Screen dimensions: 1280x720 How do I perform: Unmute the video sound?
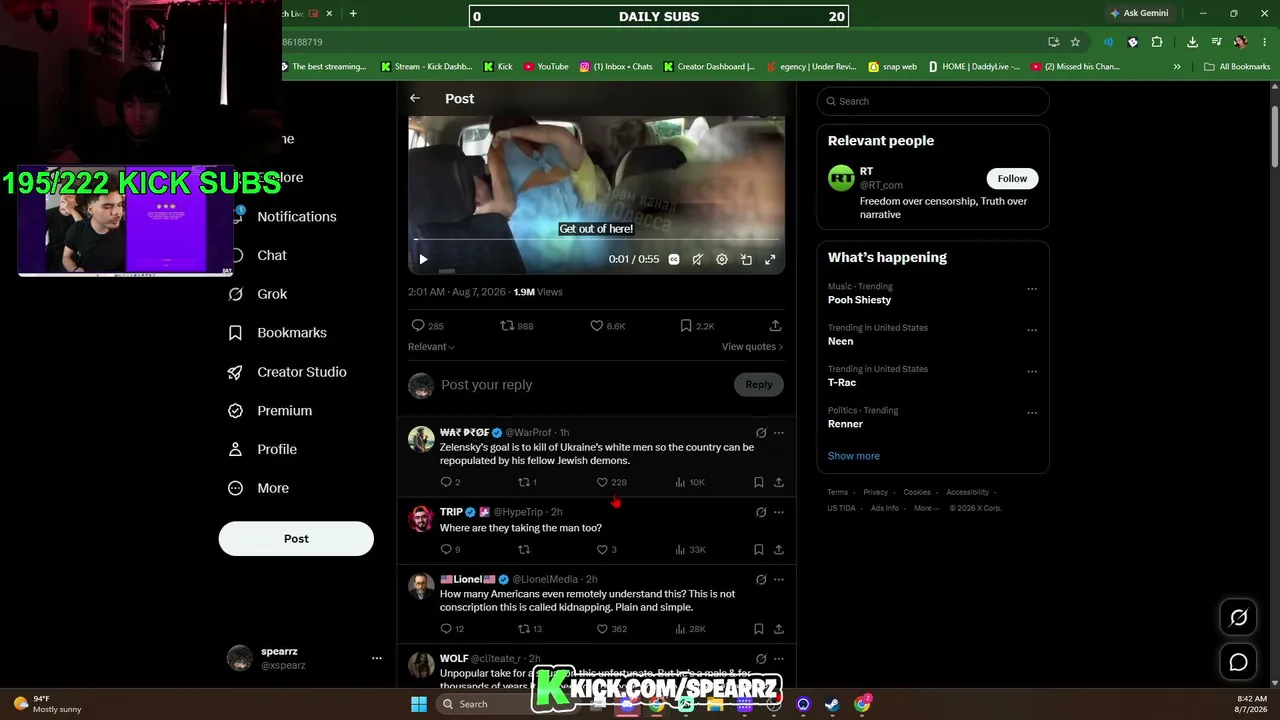(697, 259)
